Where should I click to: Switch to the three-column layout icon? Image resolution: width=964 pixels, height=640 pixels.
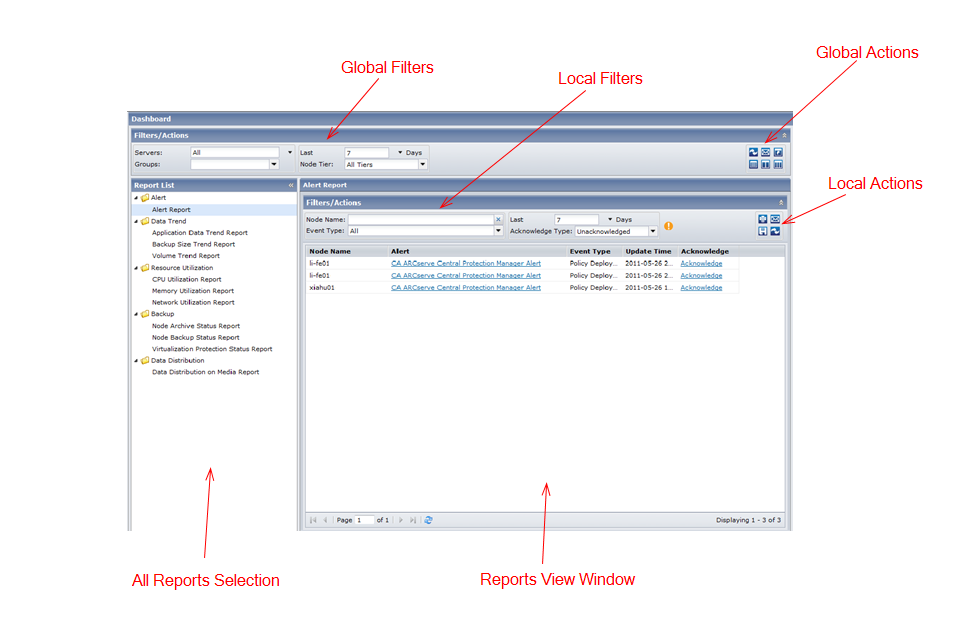778,164
